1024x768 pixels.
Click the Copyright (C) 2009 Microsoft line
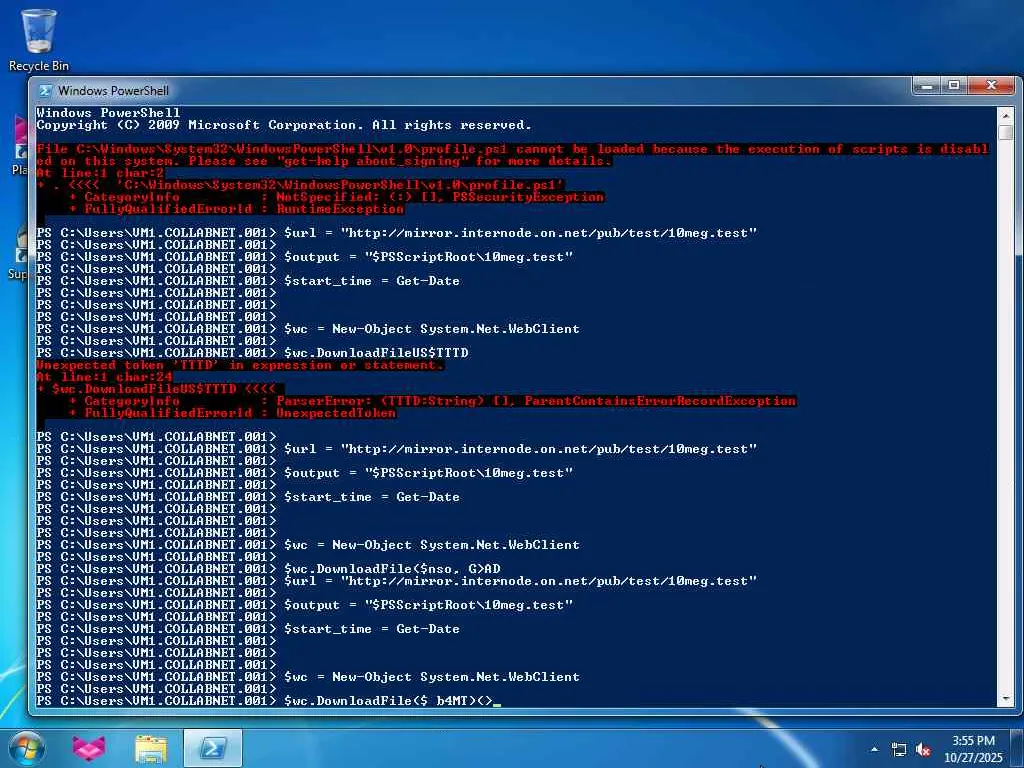[x=284, y=125]
